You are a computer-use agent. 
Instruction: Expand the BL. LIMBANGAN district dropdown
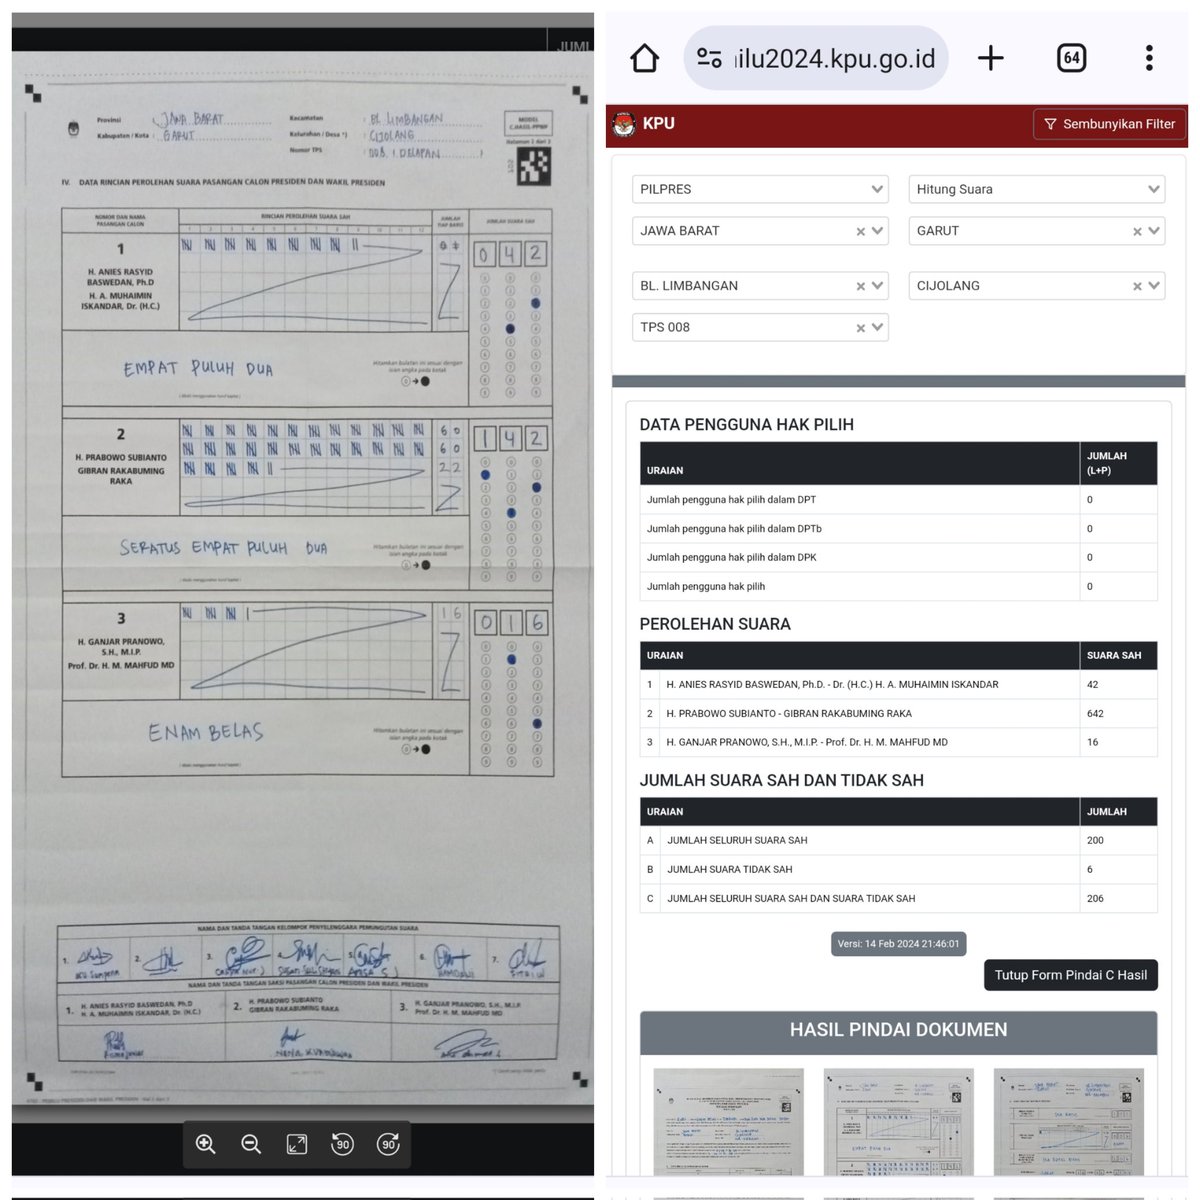click(878, 286)
